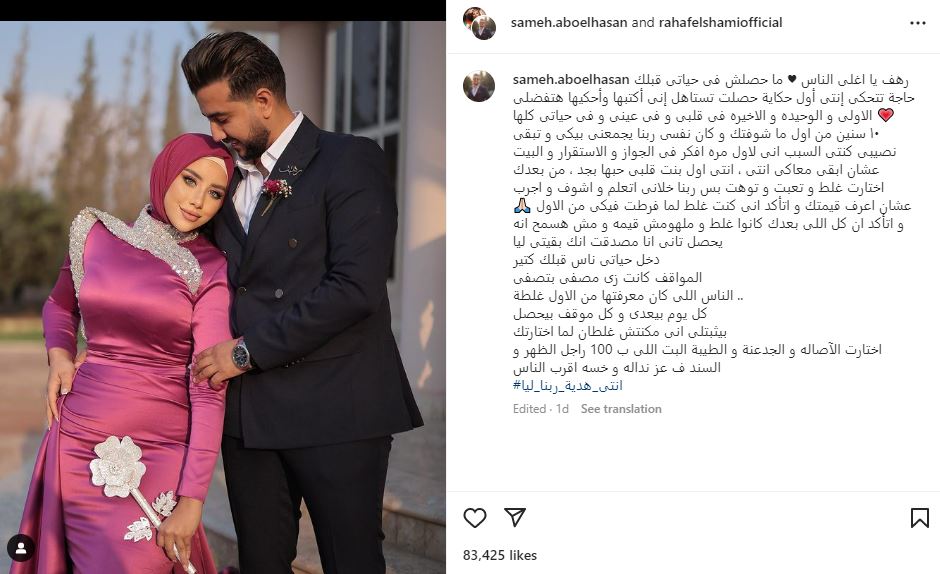Save the post with the bookmark icon

(x=919, y=518)
